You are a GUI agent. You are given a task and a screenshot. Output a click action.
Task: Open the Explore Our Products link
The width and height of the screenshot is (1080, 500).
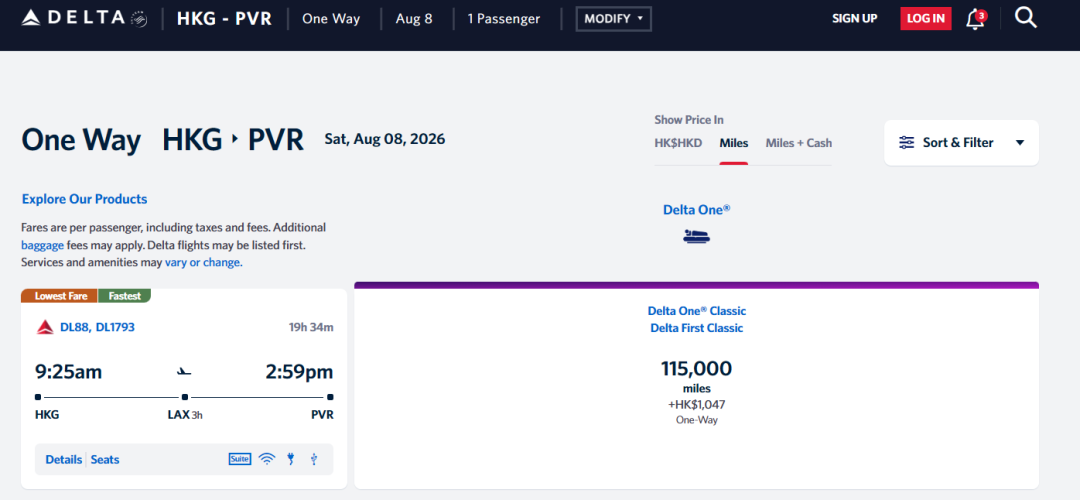pyautogui.click(x=84, y=199)
